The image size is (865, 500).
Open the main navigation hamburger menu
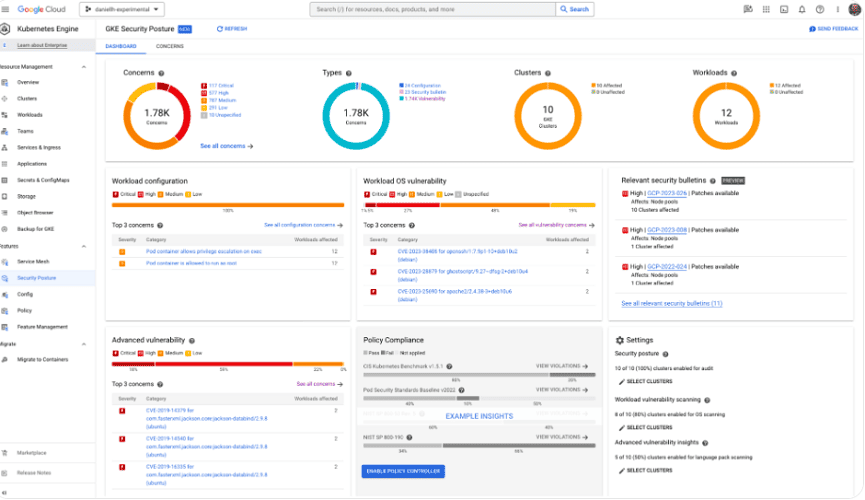[x=6, y=9]
